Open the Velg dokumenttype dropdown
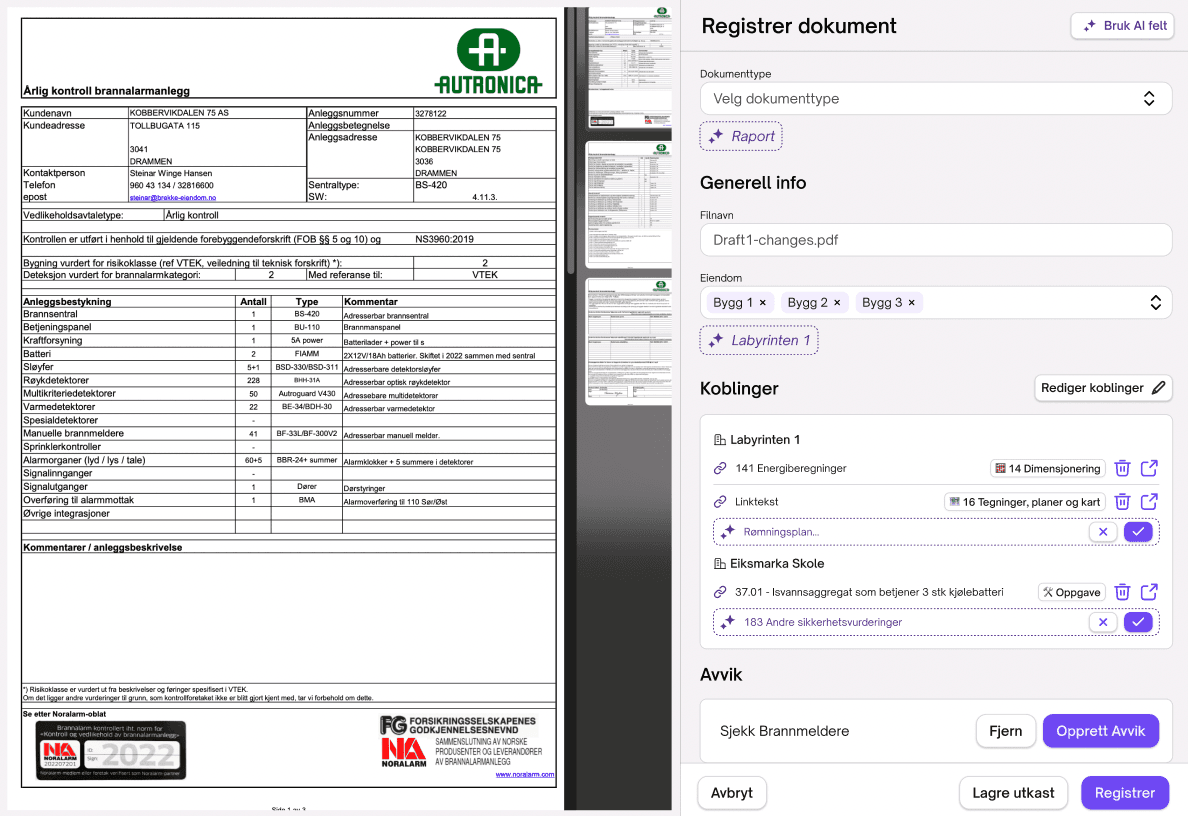1188x816 pixels. click(x=935, y=99)
